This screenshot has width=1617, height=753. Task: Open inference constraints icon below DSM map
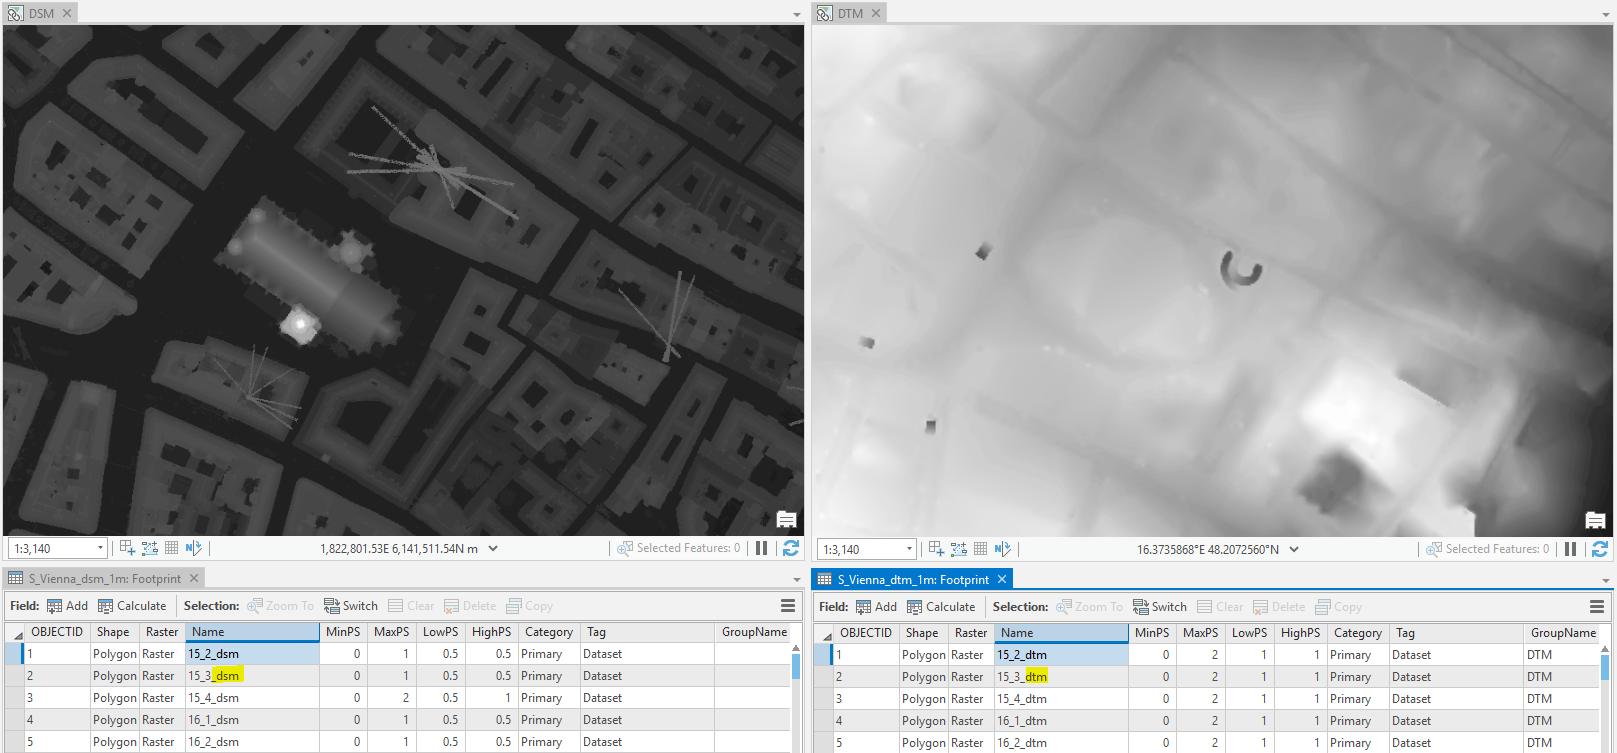(x=150, y=548)
